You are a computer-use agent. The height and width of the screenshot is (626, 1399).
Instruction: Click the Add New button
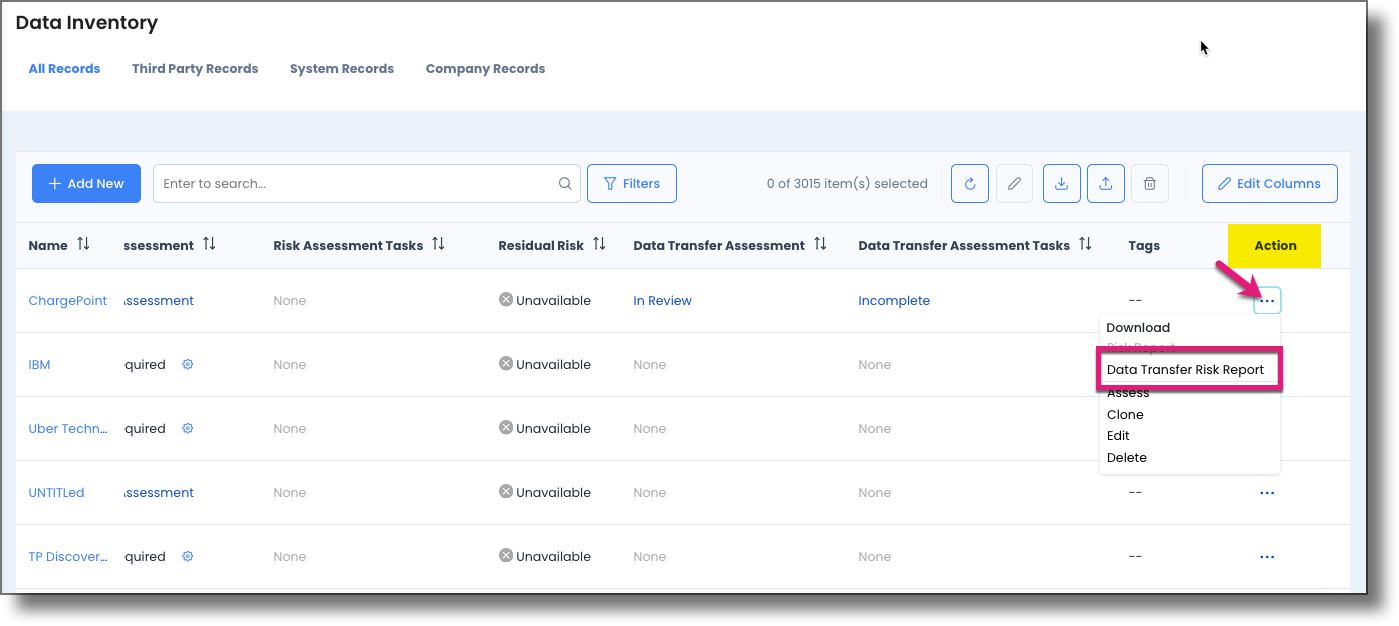[x=86, y=183]
